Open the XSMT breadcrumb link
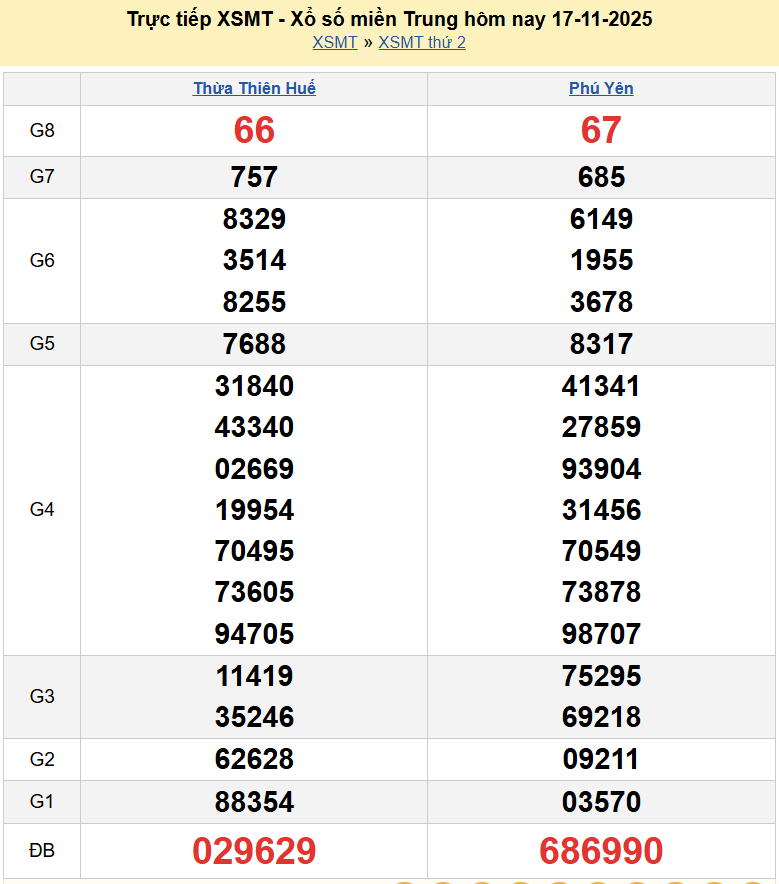The image size is (779, 884). pyautogui.click(x=335, y=42)
